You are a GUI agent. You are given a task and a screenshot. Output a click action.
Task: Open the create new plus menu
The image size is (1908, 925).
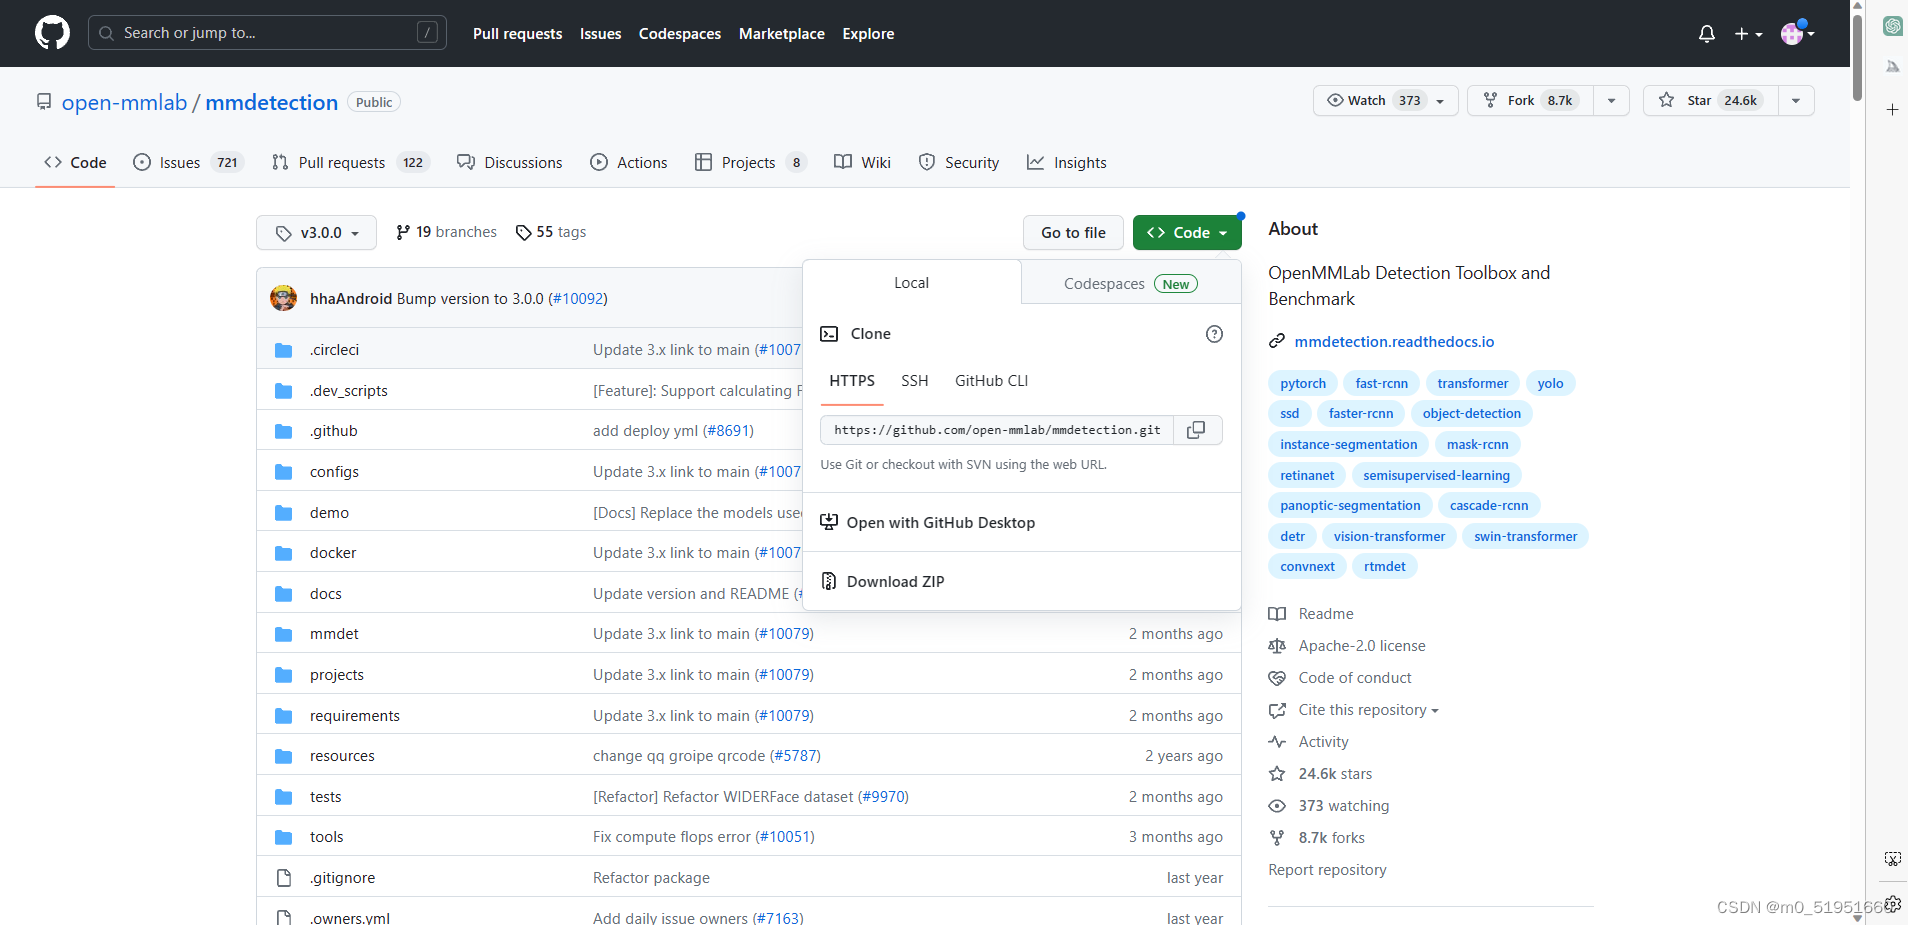pyautogui.click(x=1748, y=34)
